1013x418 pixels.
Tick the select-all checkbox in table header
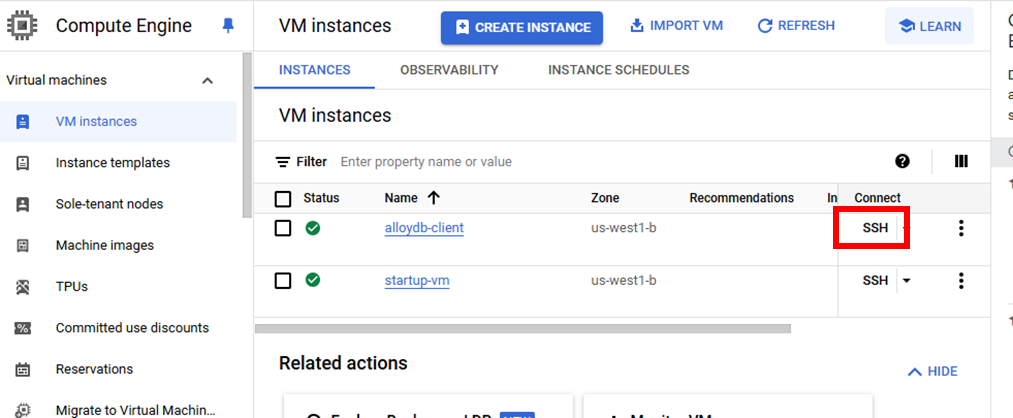(x=283, y=198)
